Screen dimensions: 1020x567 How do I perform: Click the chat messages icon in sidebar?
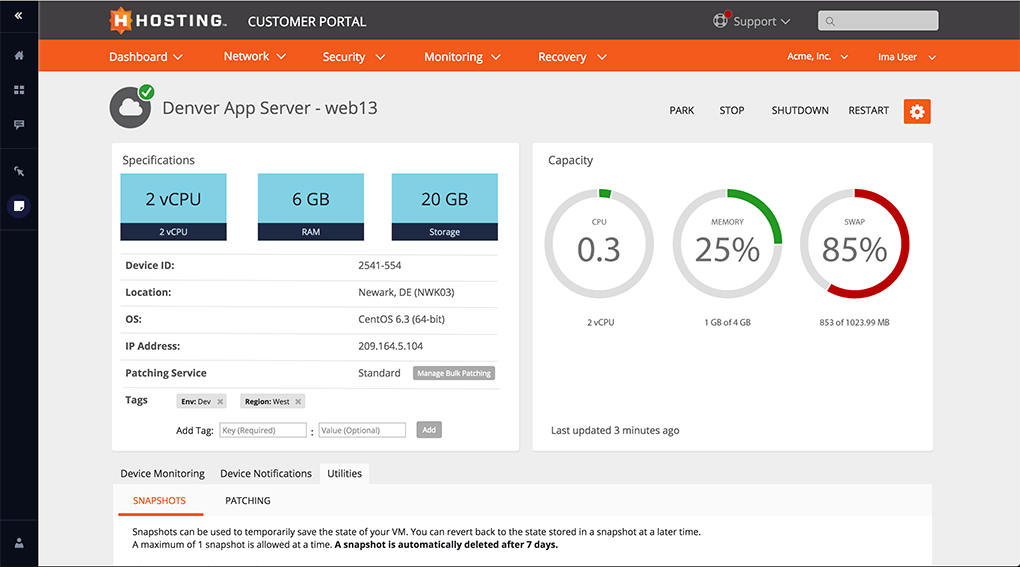(19, 125)
